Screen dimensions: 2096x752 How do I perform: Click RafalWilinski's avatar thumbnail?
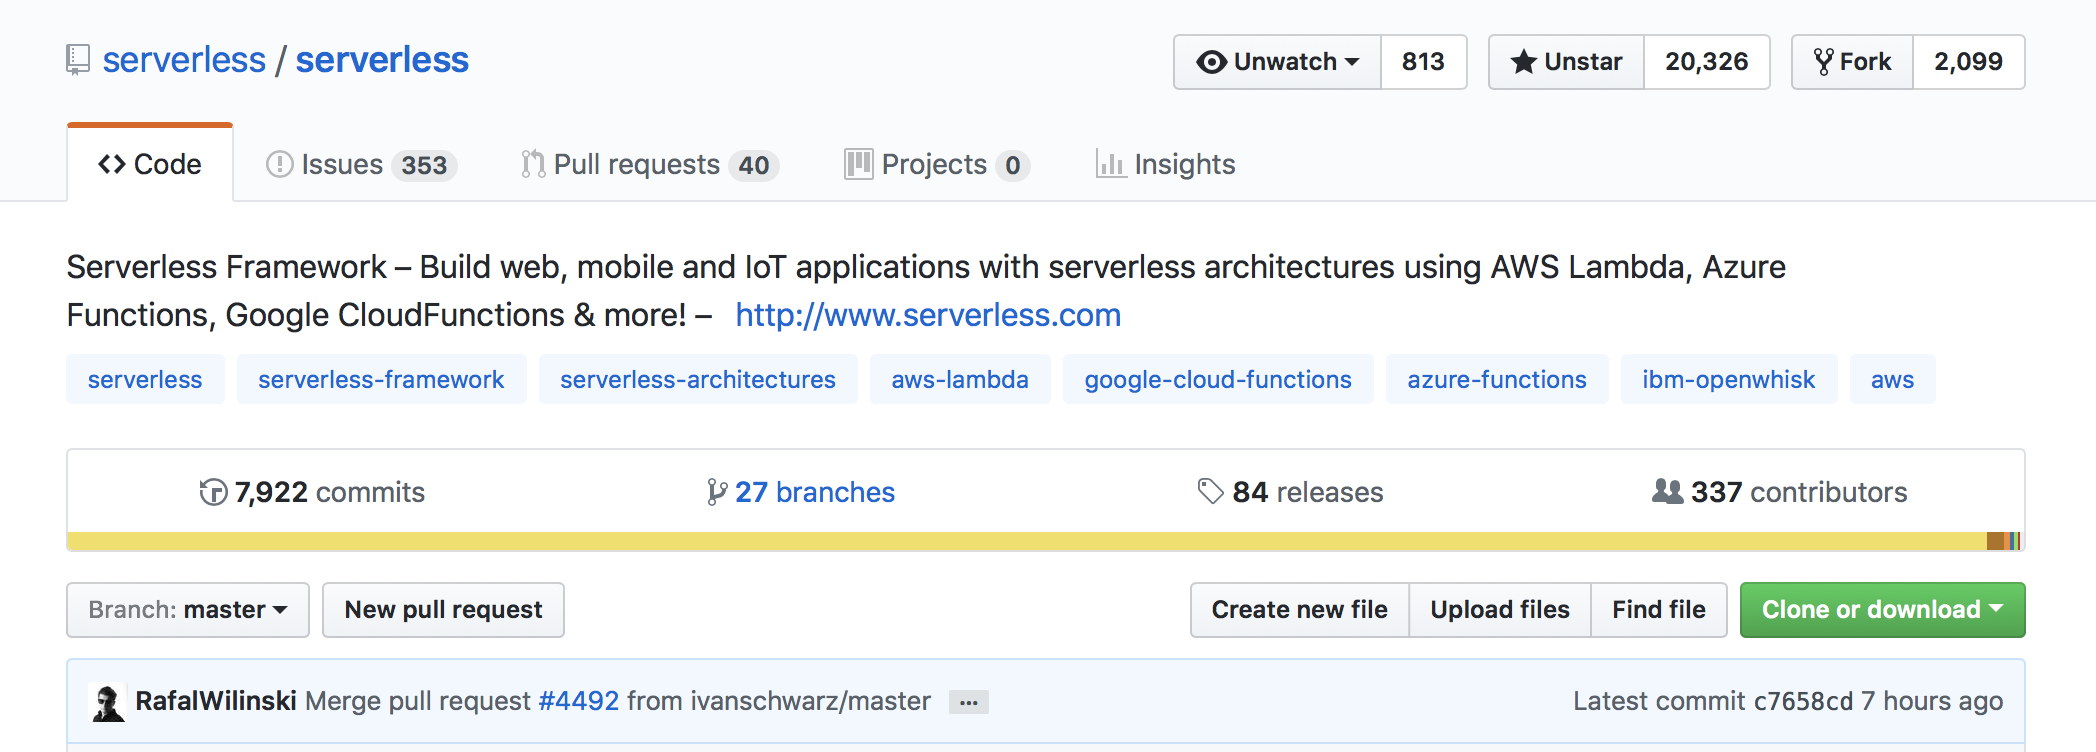click(x=108, y=702)
